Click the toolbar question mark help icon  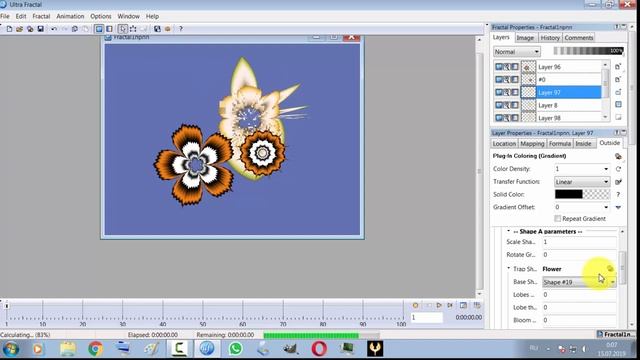pyautogui.click(x=181, y=29)
